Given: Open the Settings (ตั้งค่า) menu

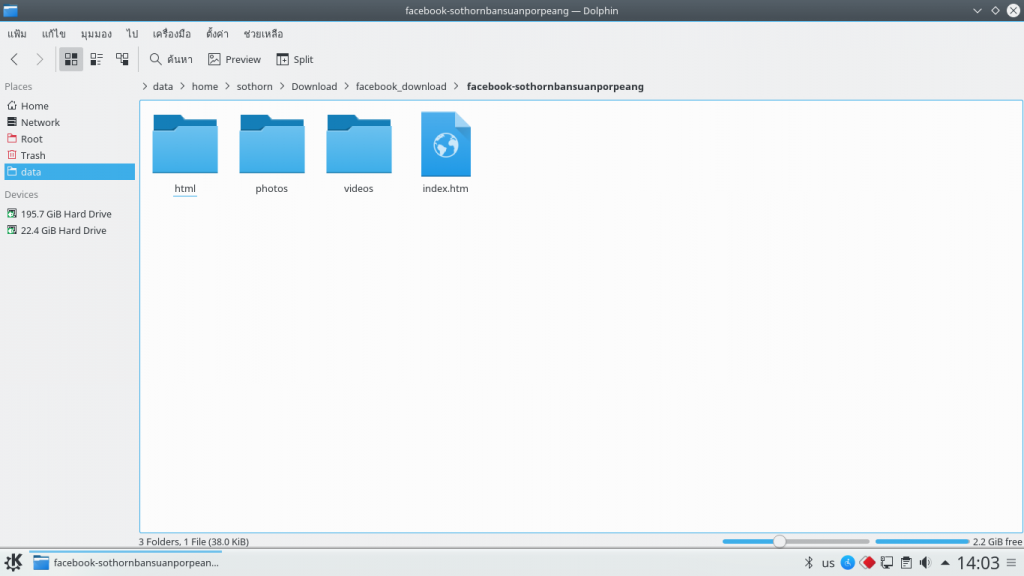Looking at the screenshot, I should click(217, 34).
